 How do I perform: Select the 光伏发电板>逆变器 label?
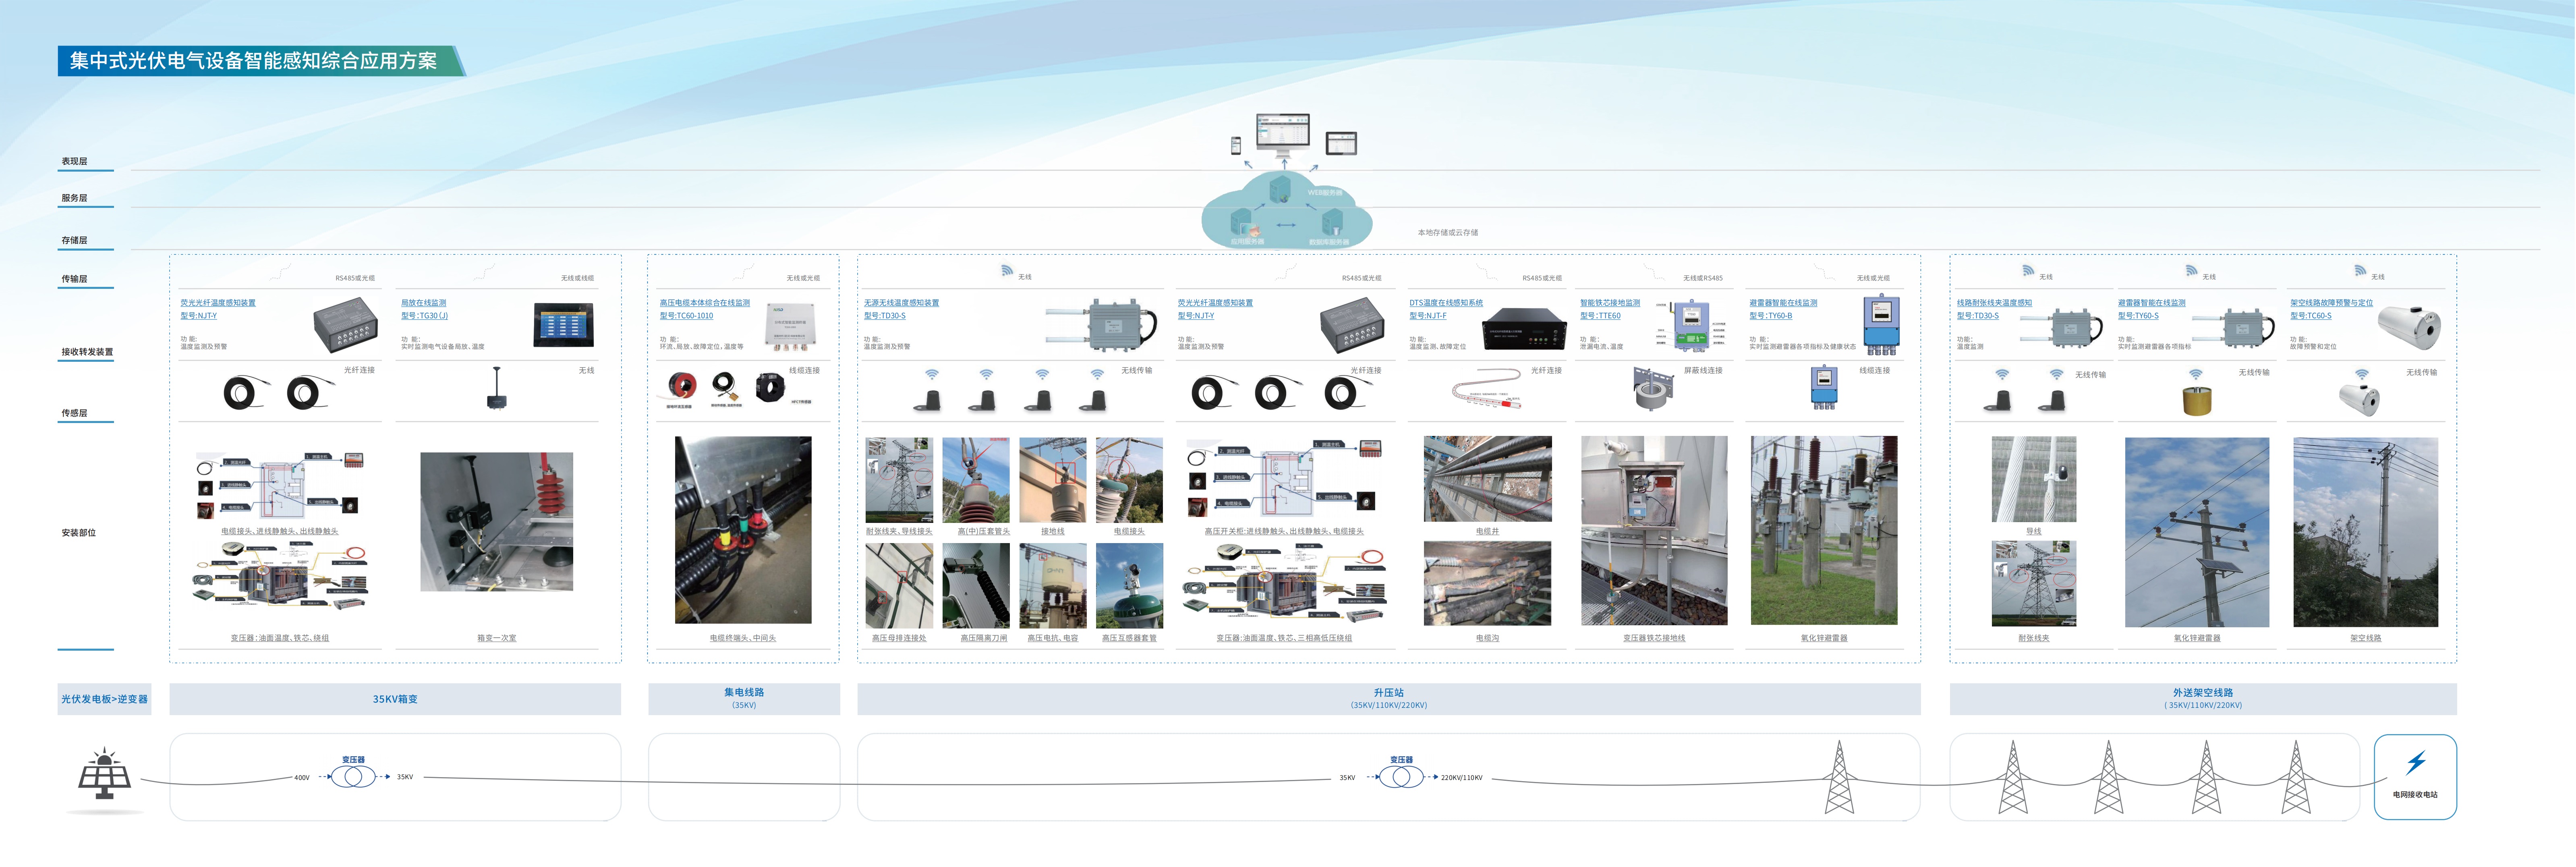(104, 699)
